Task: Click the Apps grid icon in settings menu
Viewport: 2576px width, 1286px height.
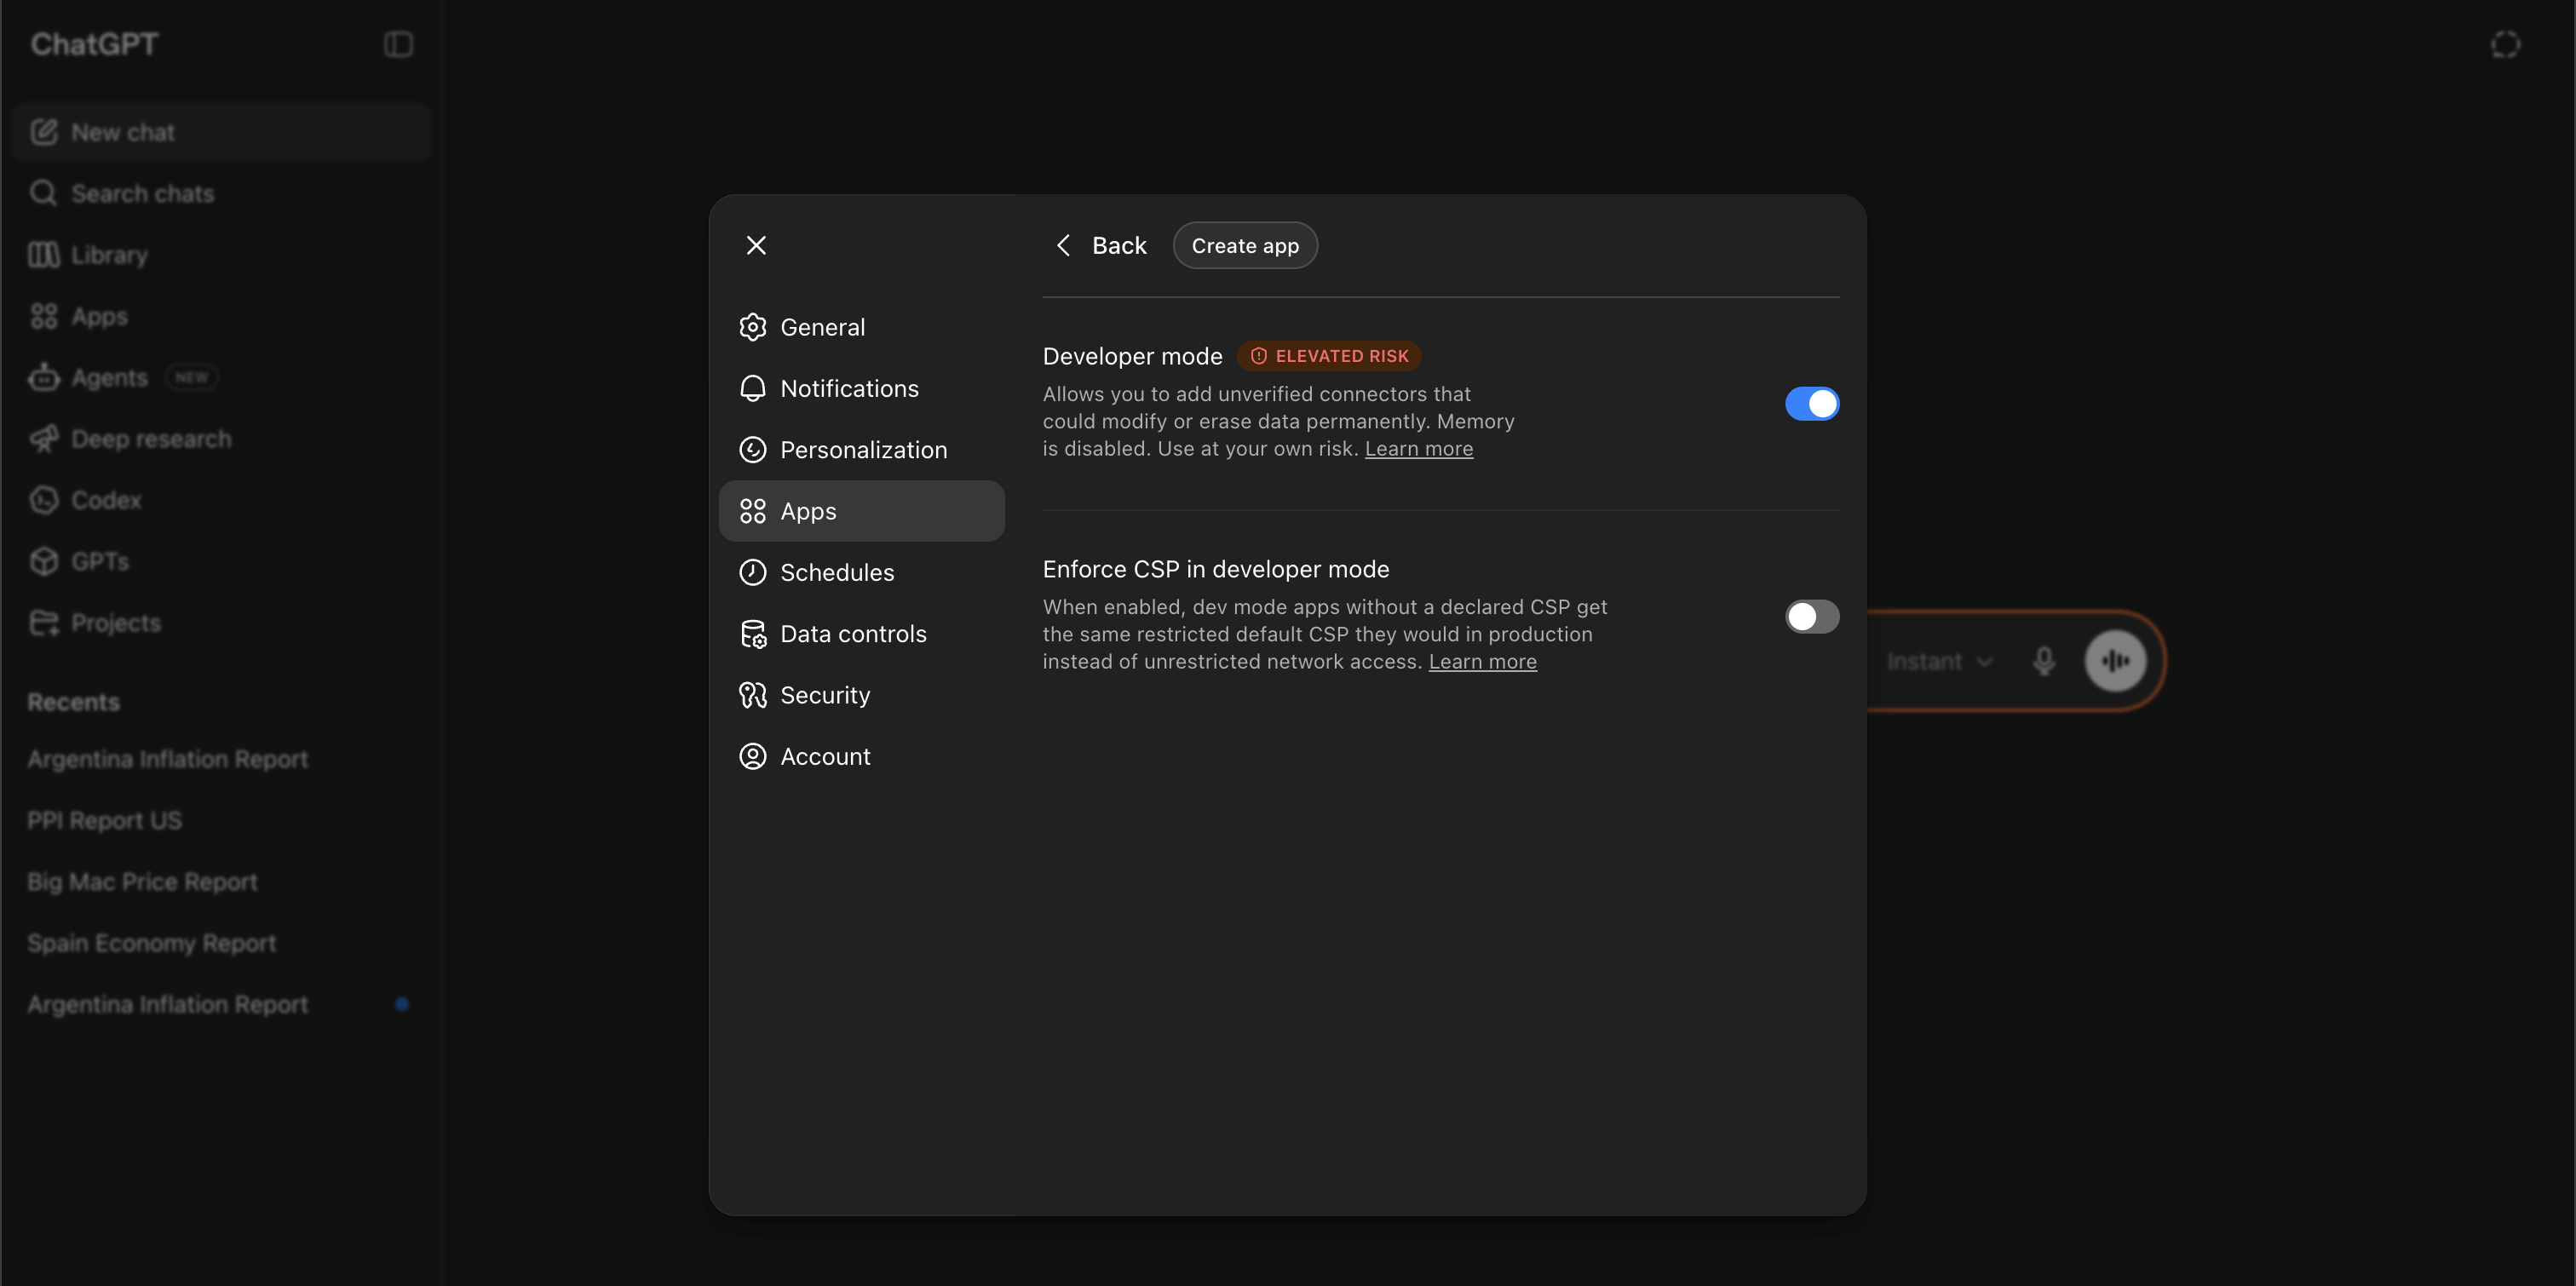Action: [x=752, y=511]
